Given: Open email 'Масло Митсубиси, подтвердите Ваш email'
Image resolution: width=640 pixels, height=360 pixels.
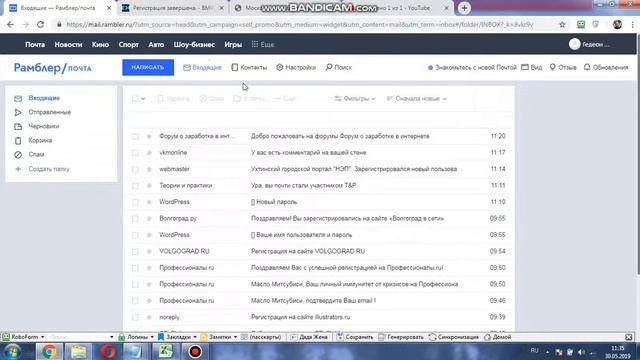Looking at the screenshot, I should tap(313, 301).
